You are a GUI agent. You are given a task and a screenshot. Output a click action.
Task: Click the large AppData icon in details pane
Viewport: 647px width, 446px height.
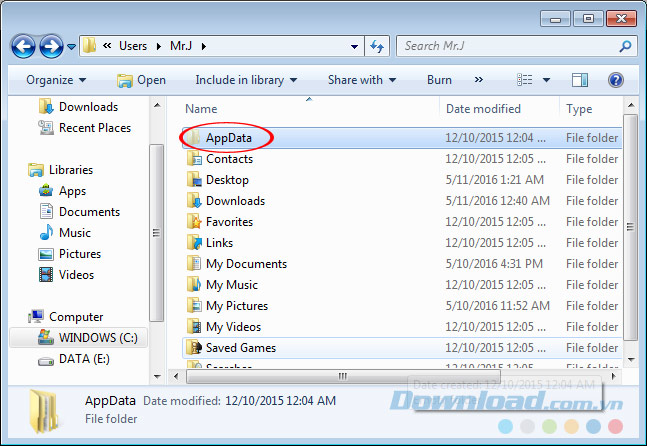[46, 411]
